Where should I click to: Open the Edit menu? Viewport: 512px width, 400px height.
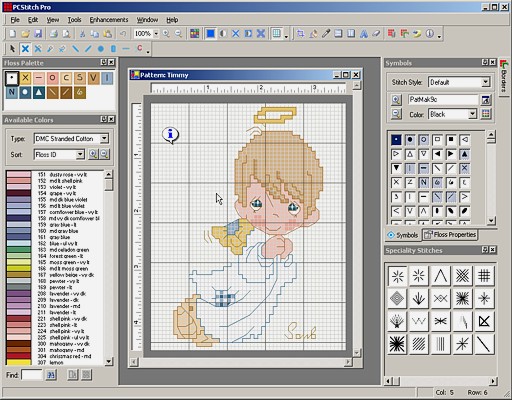(33, 20)
